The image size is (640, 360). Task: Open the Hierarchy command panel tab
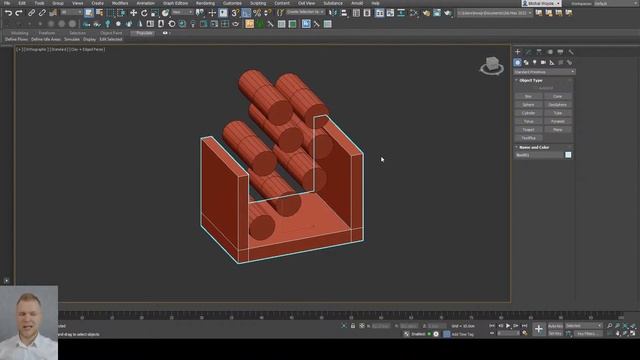[539, 52]
